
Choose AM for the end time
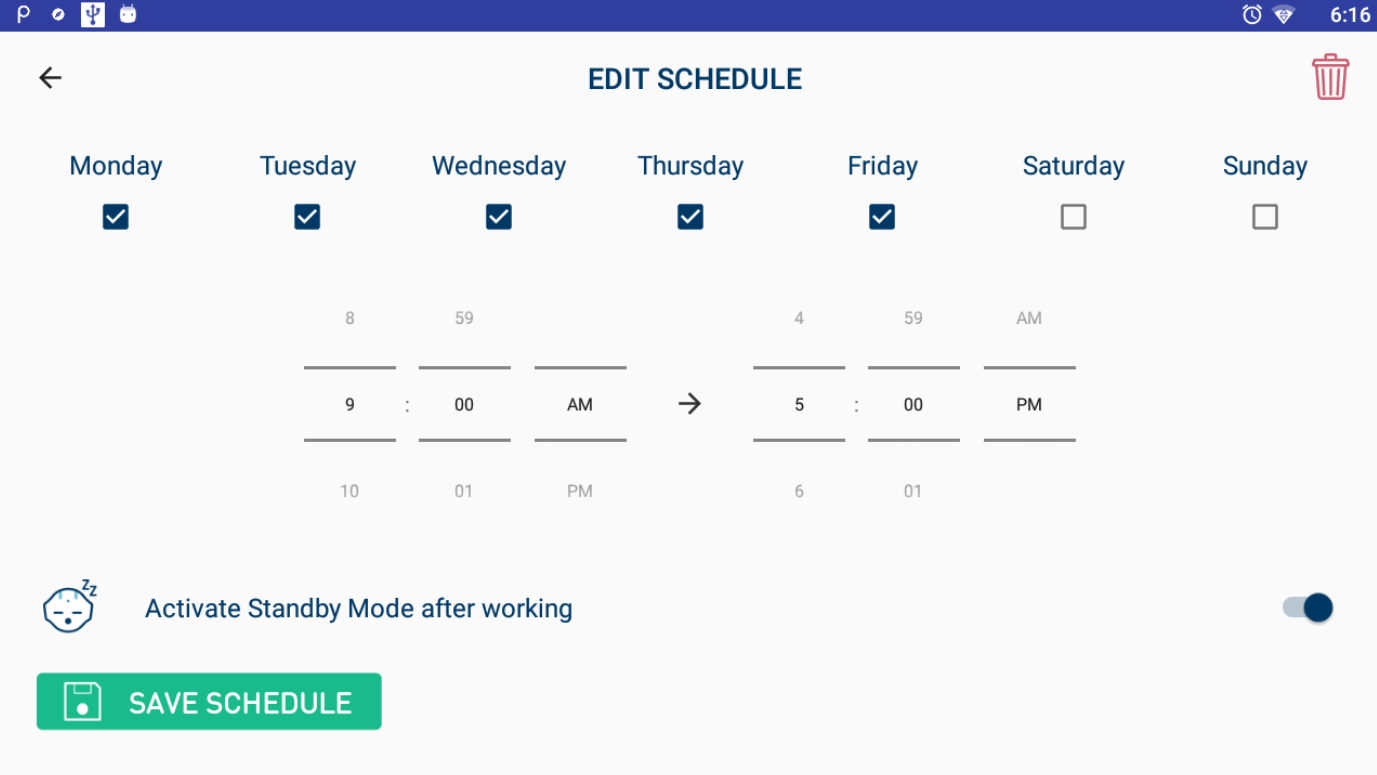click(1029, 318)
